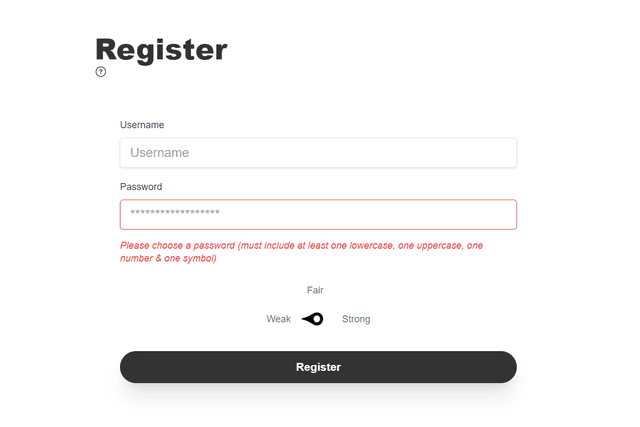Click the large Register page heading
This screenshot has height=427, width=640.
[162, 48]
